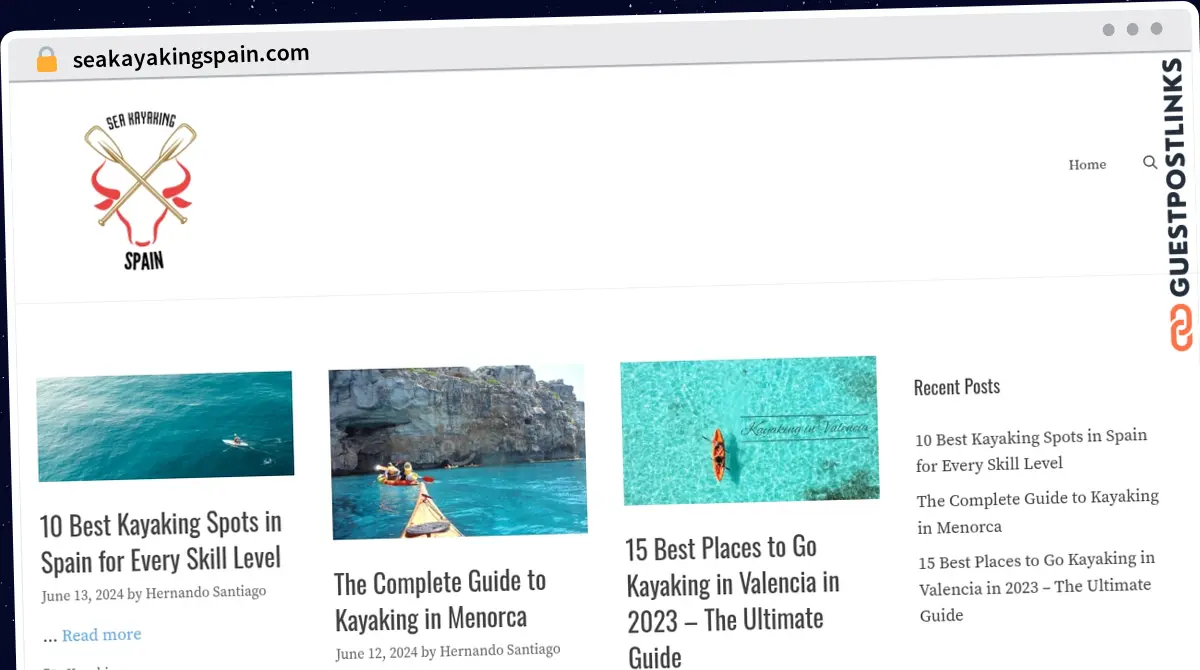This screenshot has height=670, width=1200.
Task: Click the search magnifier icon
Action: click(x=1150, y=162)
